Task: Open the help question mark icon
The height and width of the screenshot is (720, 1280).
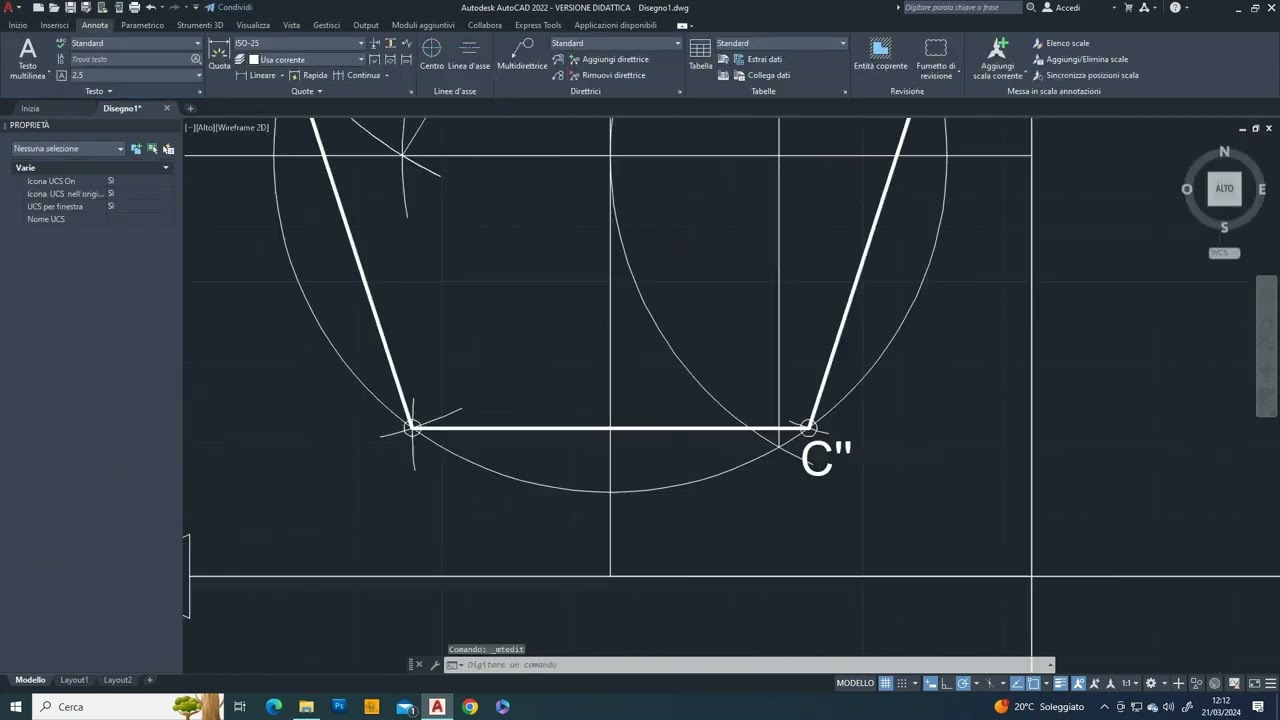Action: (x=1175, y=7)
